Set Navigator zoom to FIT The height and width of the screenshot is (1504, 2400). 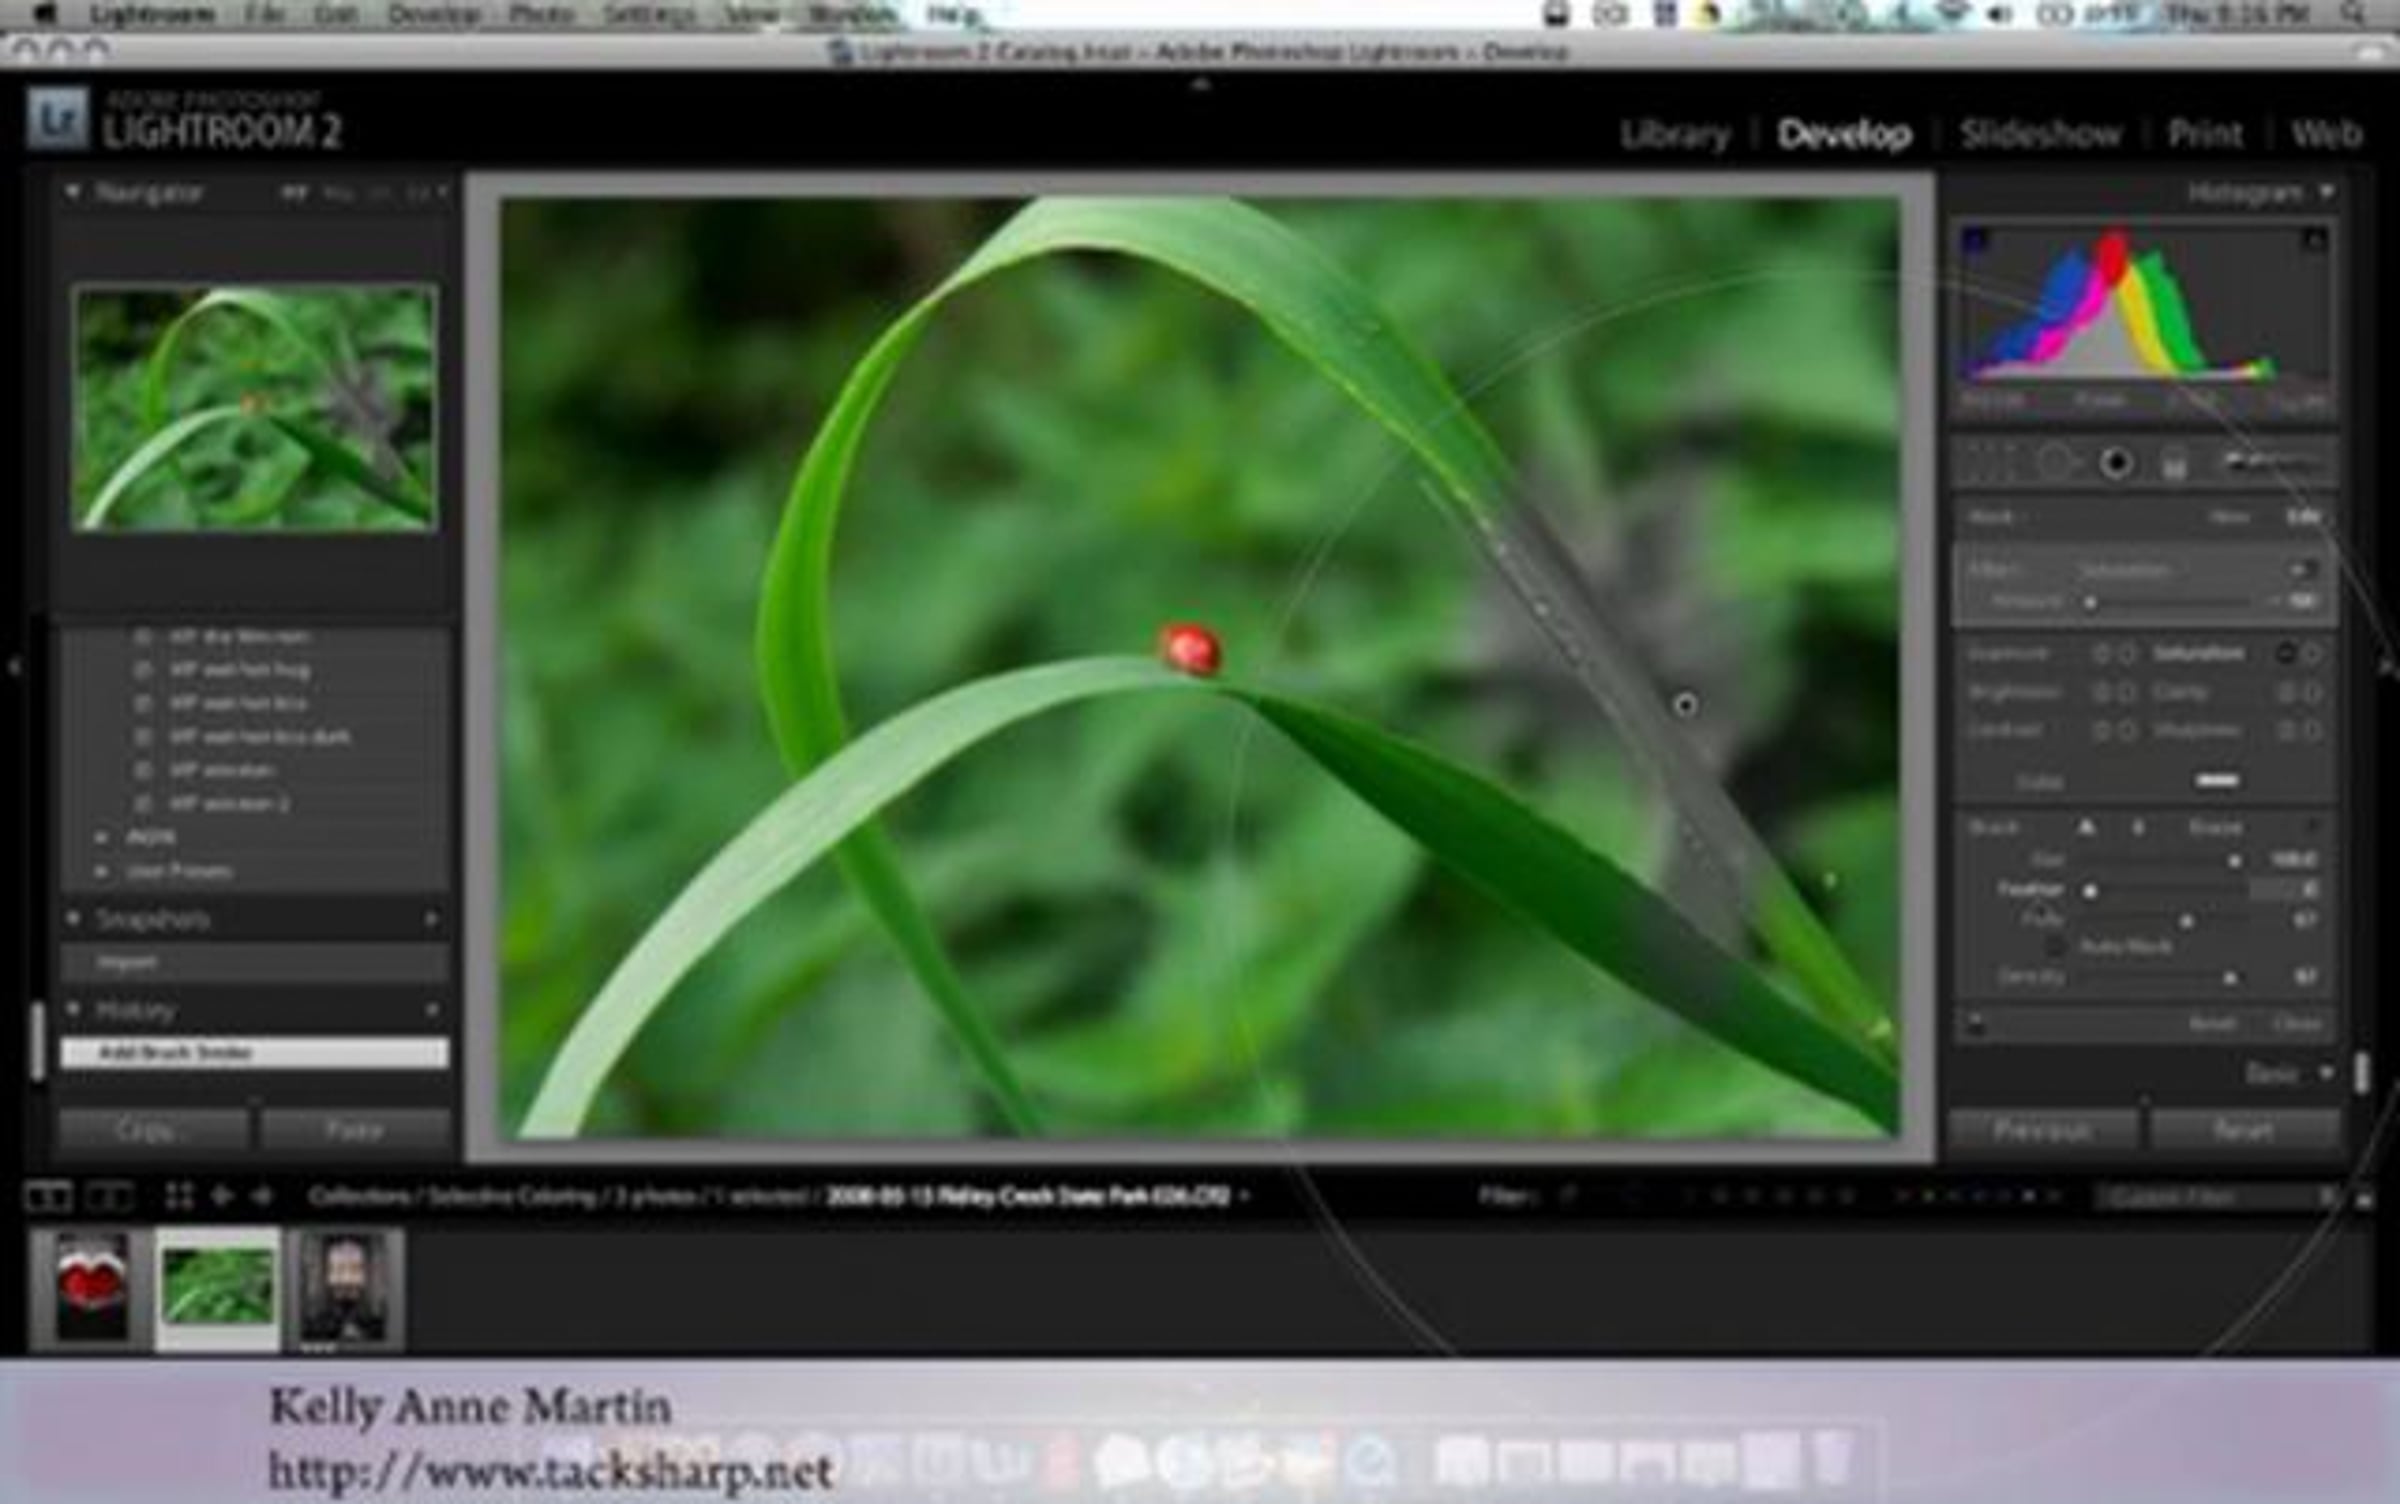pos(293,192)
